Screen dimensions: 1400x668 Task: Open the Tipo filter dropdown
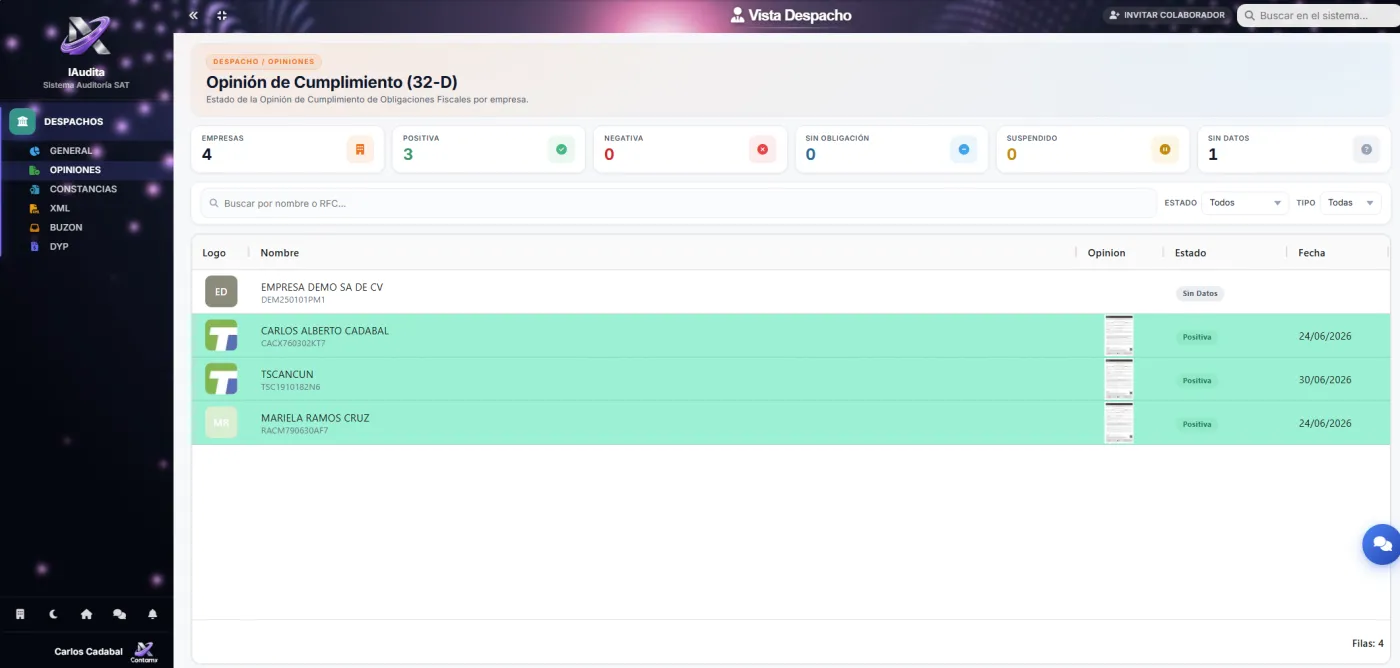tap(1351, 202)
